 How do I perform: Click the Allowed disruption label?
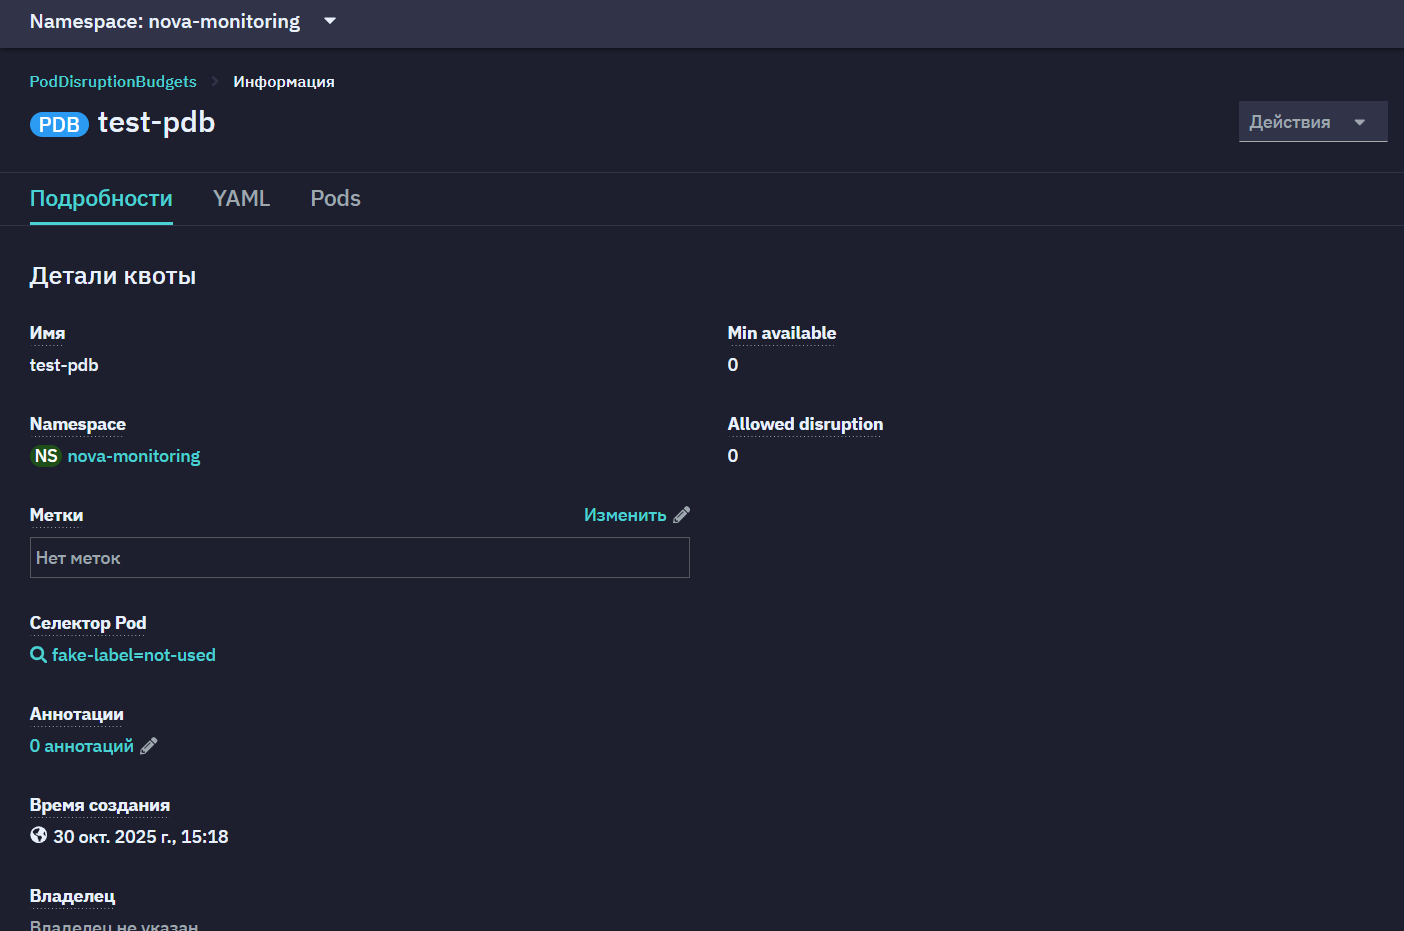point(805,424)
